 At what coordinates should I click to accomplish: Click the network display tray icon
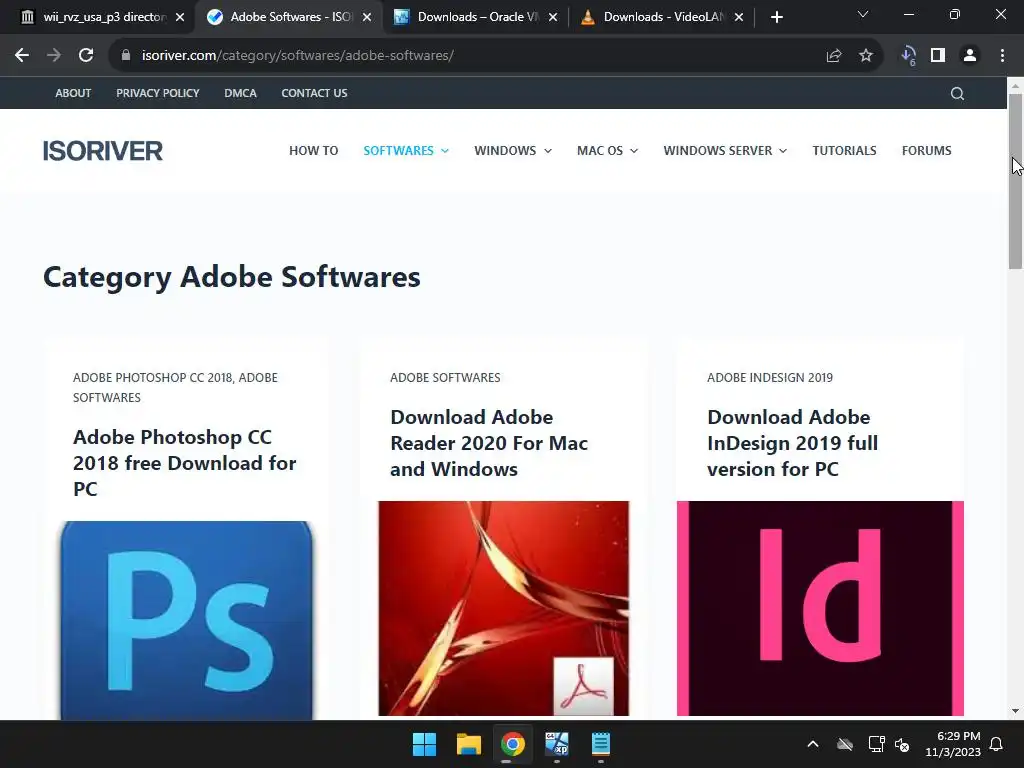876,744
